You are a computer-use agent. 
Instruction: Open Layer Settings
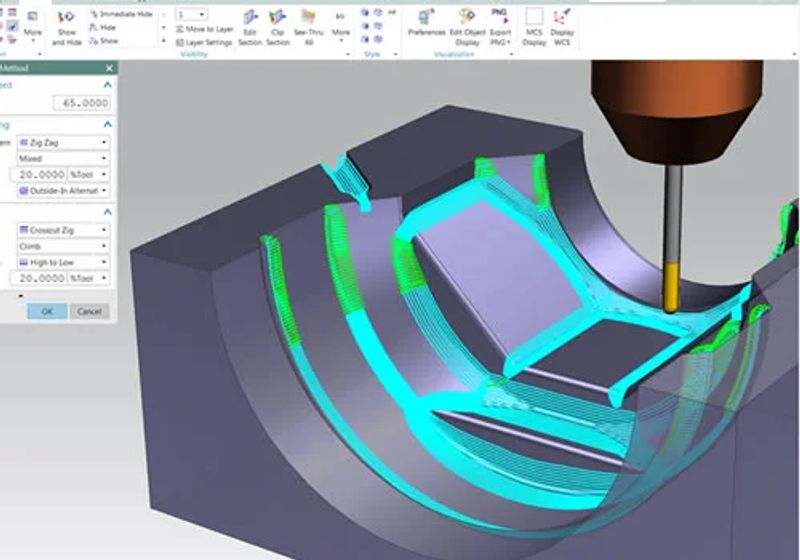click(x=204, y=42)
